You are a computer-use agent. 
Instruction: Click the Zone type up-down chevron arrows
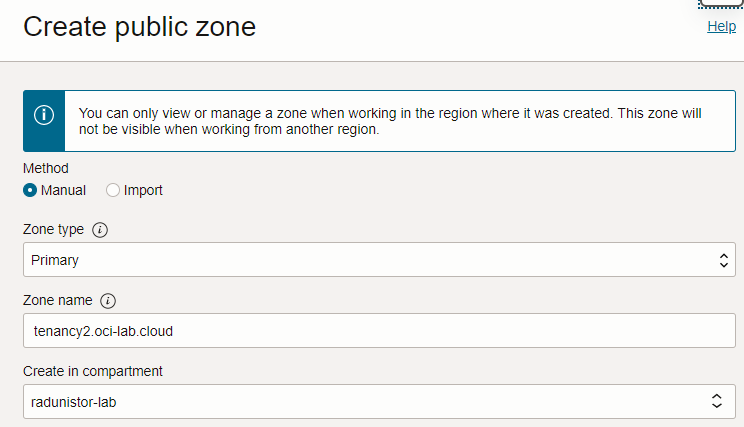[725, 260]
